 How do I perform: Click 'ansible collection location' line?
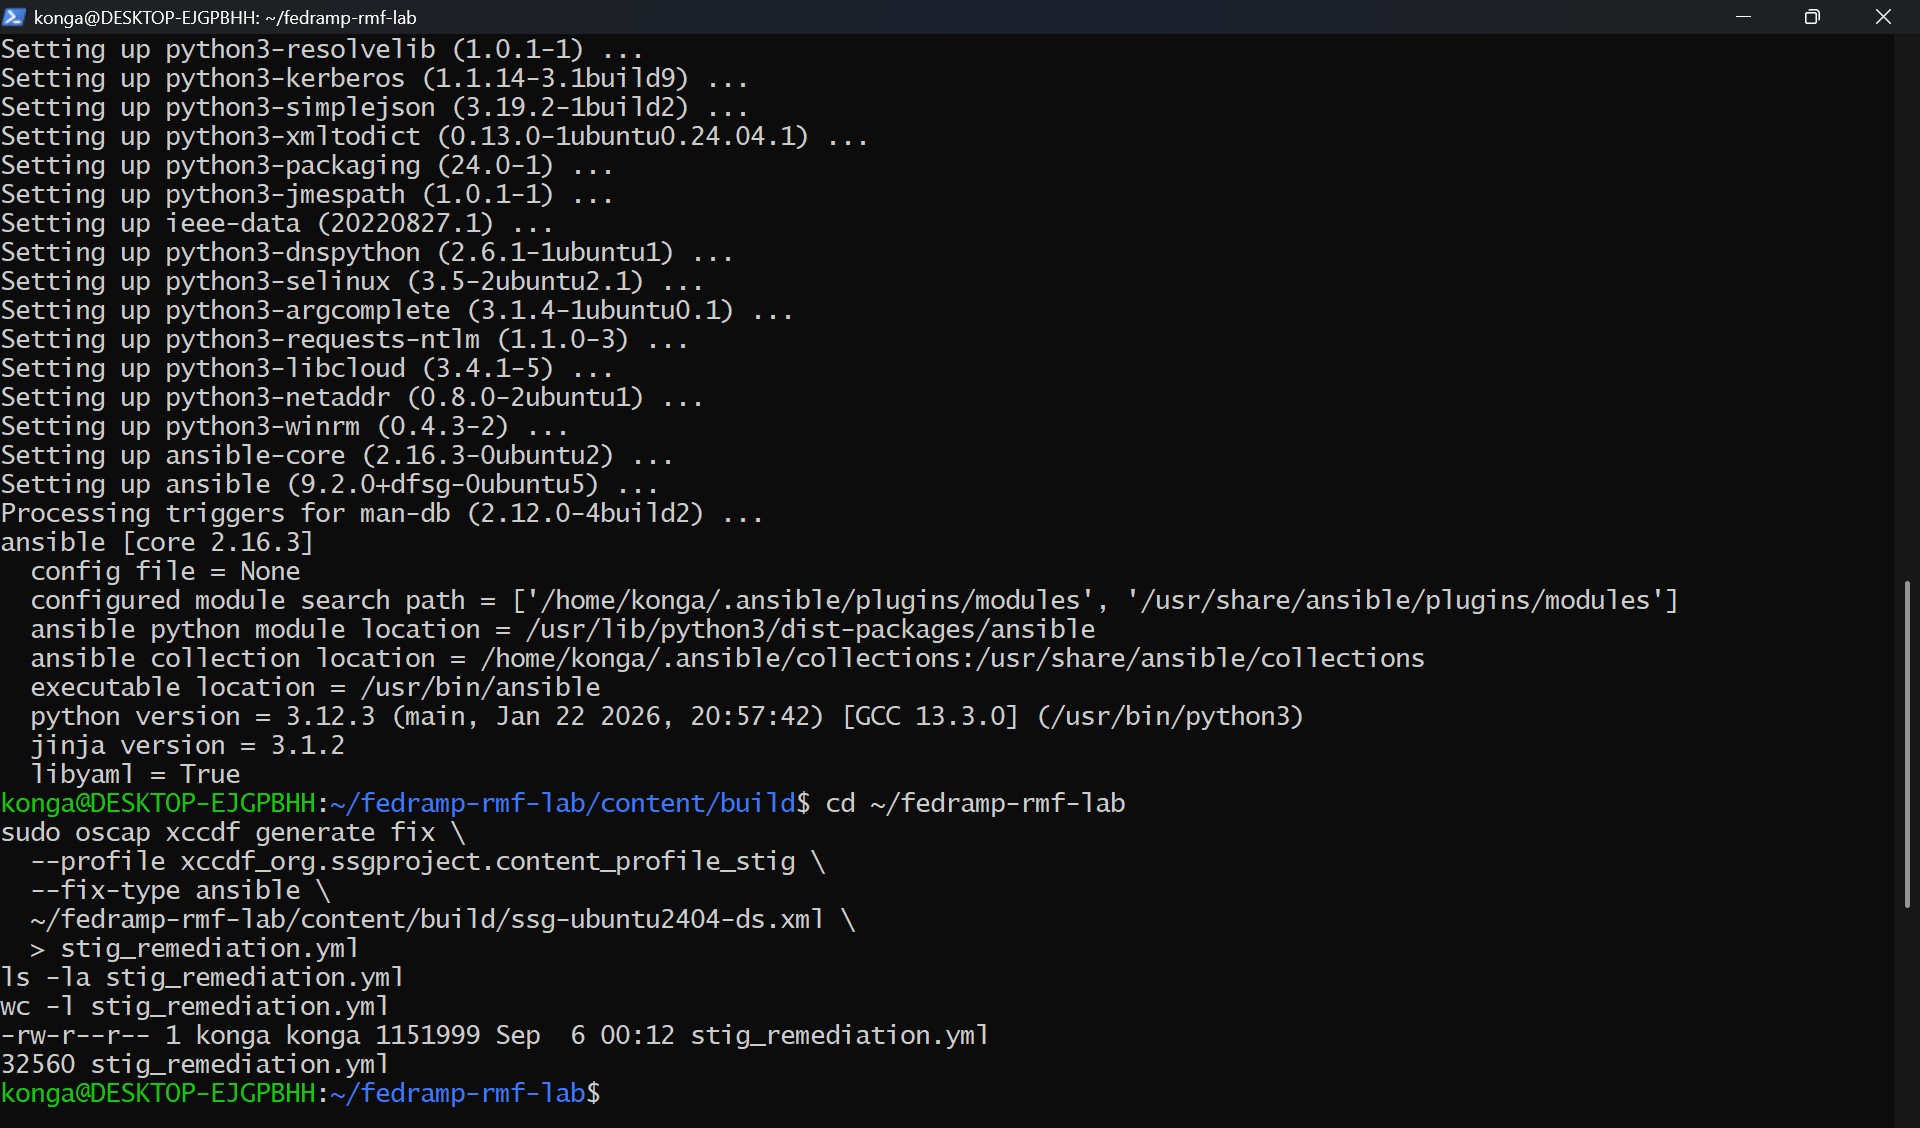[x=727, y=658]
